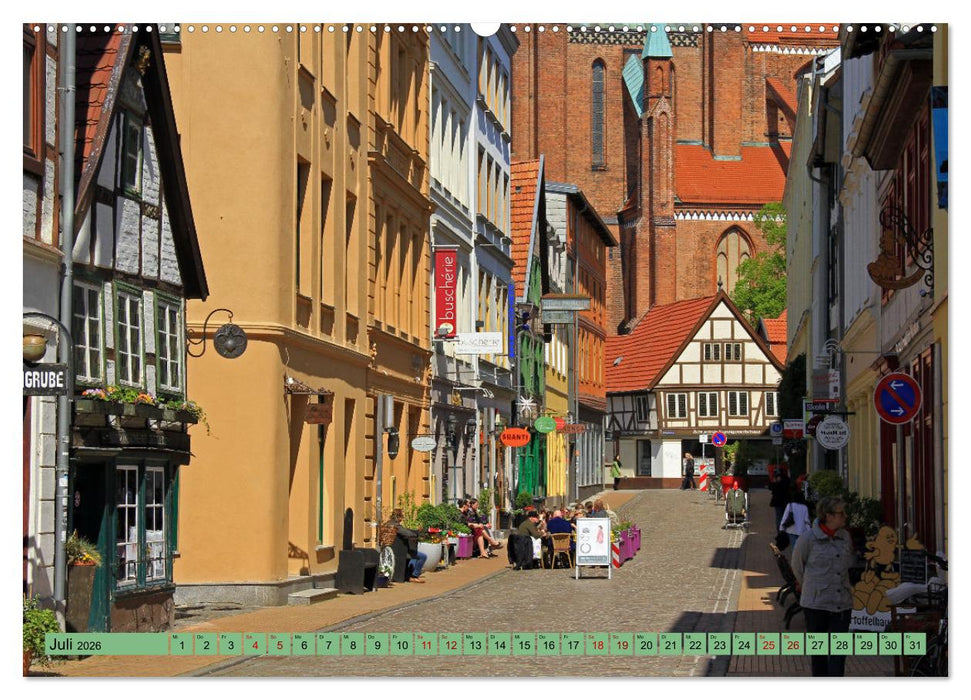The image size is (971, 700).
Task: Click the final date 31 on the strip
Action: click(915, 646)
